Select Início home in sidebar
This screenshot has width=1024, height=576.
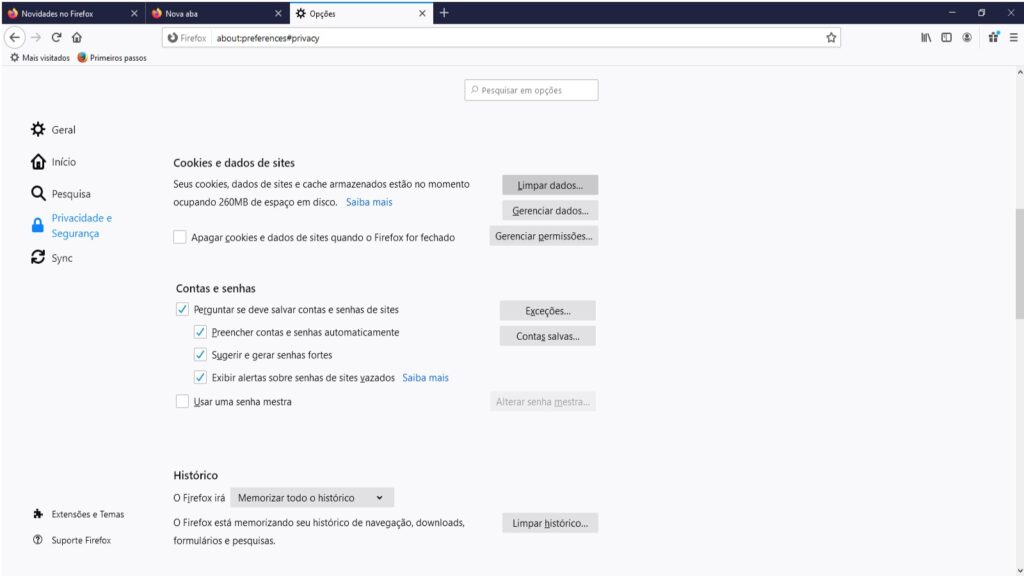pos(38,161)
